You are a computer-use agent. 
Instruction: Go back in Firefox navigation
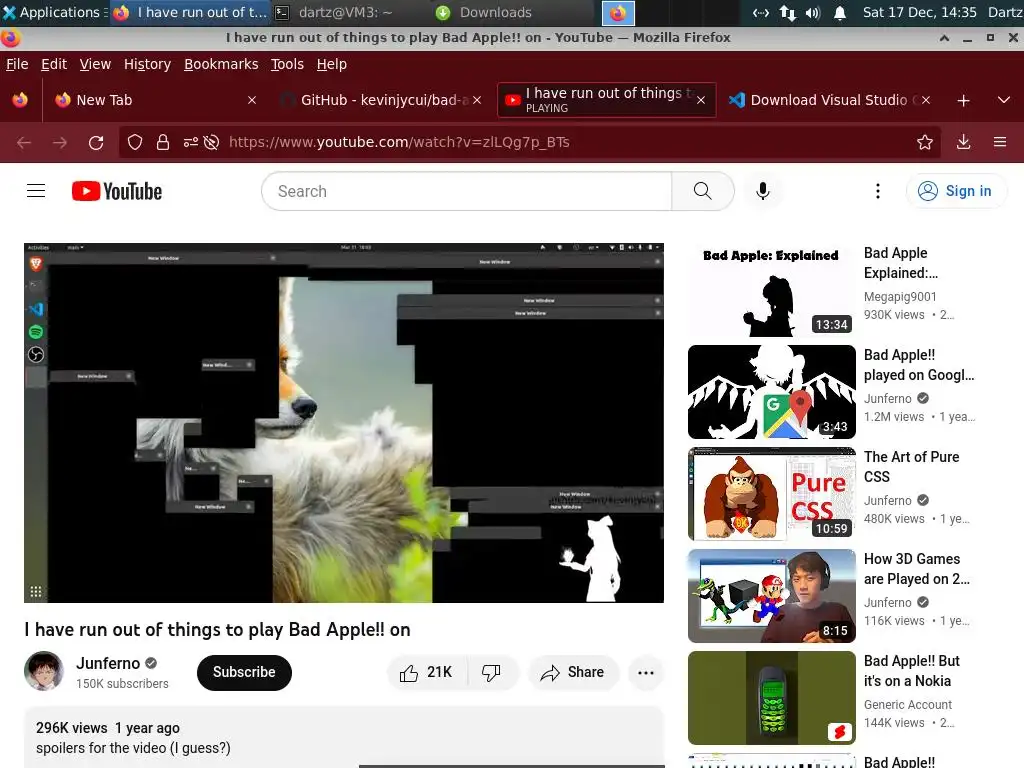(x=24, y=142)
